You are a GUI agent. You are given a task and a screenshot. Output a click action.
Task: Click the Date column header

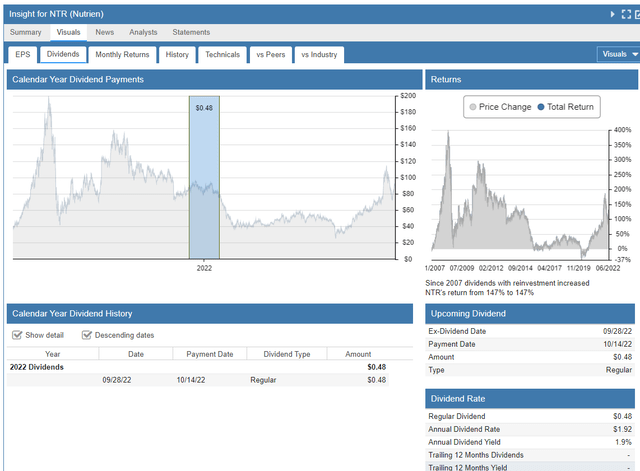tap(136, 354)
